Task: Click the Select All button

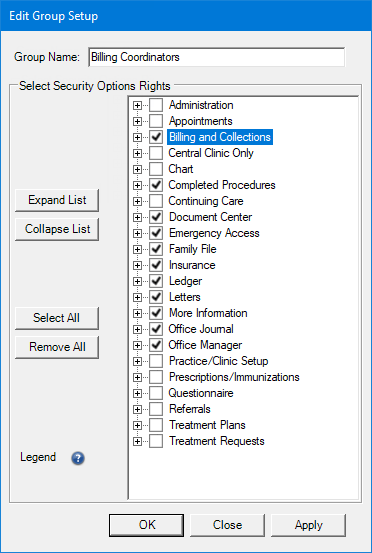Action: click(x=57, y=318)
